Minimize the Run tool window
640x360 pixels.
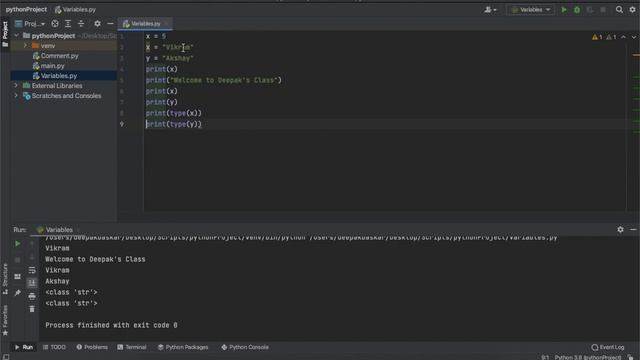tap(633, 229)
